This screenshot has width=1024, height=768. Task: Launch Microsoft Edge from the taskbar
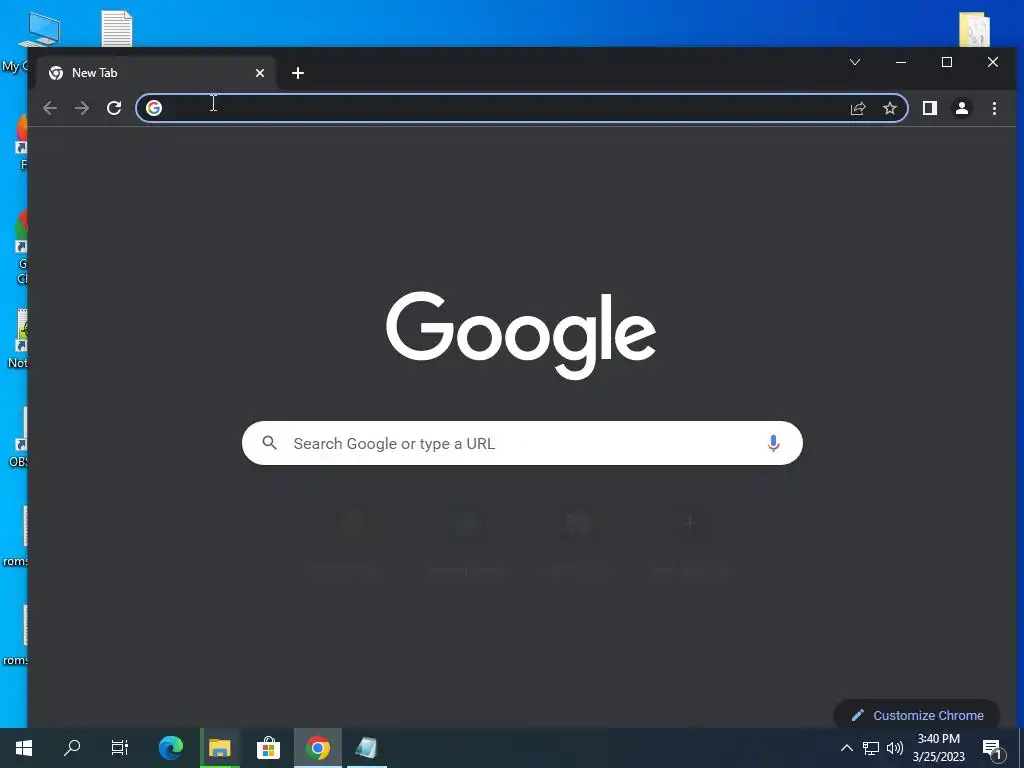(x=171, y=748)
